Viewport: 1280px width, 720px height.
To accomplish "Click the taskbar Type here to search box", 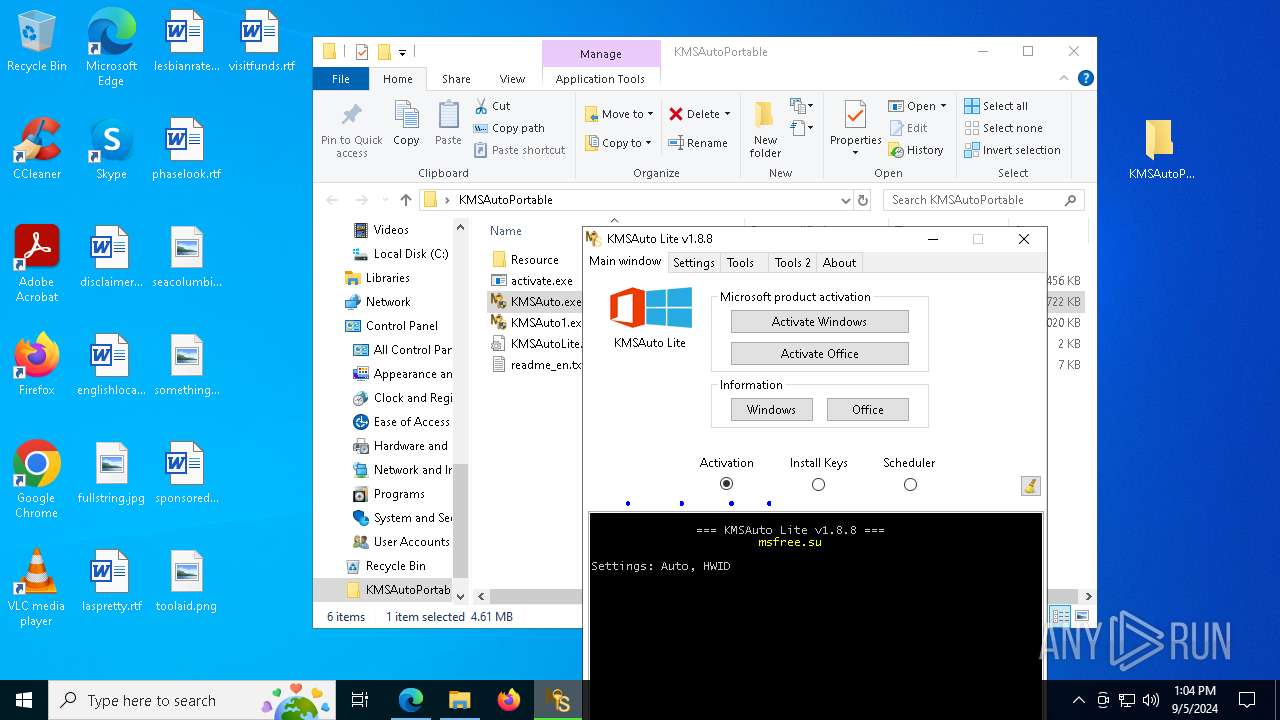I will coord(194,700).
